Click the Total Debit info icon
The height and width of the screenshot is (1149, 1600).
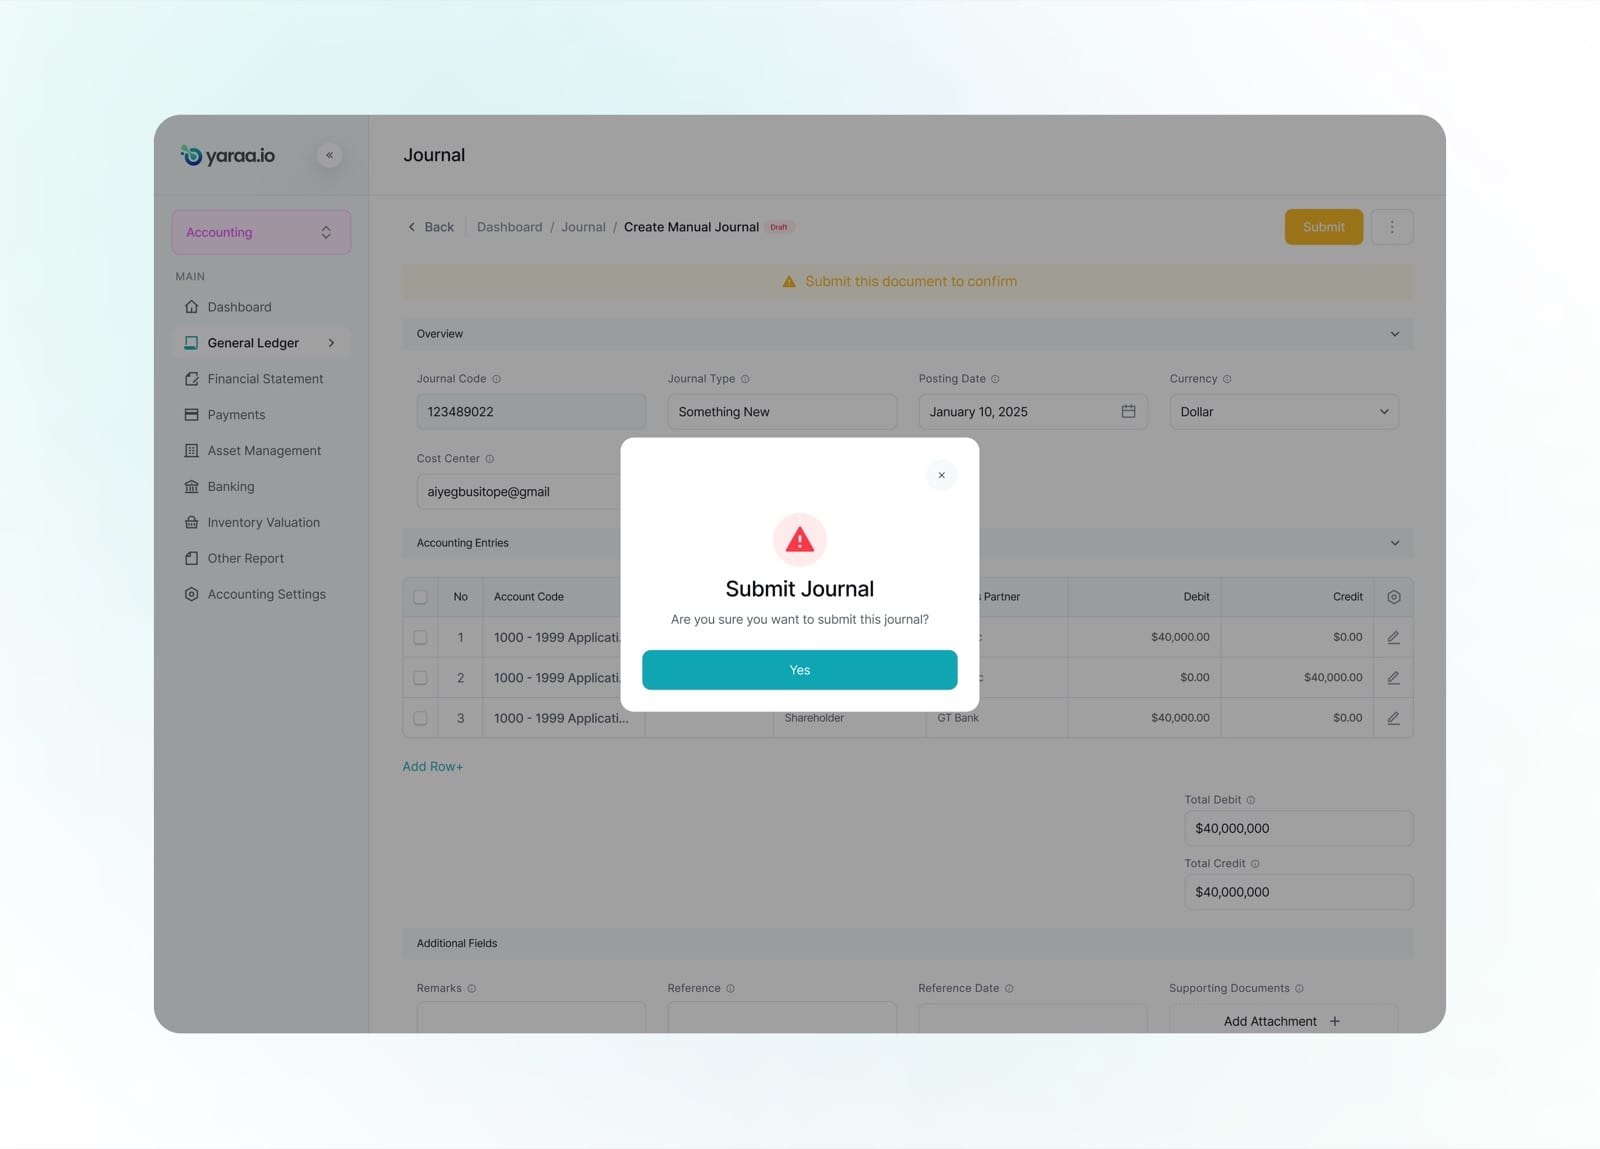tap(1250, 800)
